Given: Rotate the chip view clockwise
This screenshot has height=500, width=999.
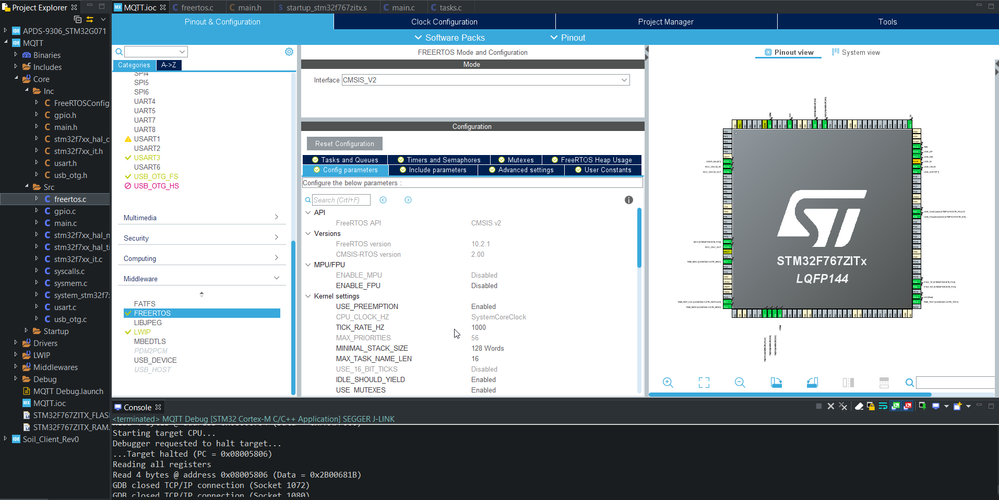Looking at the screenshot, I should point(776,382).
